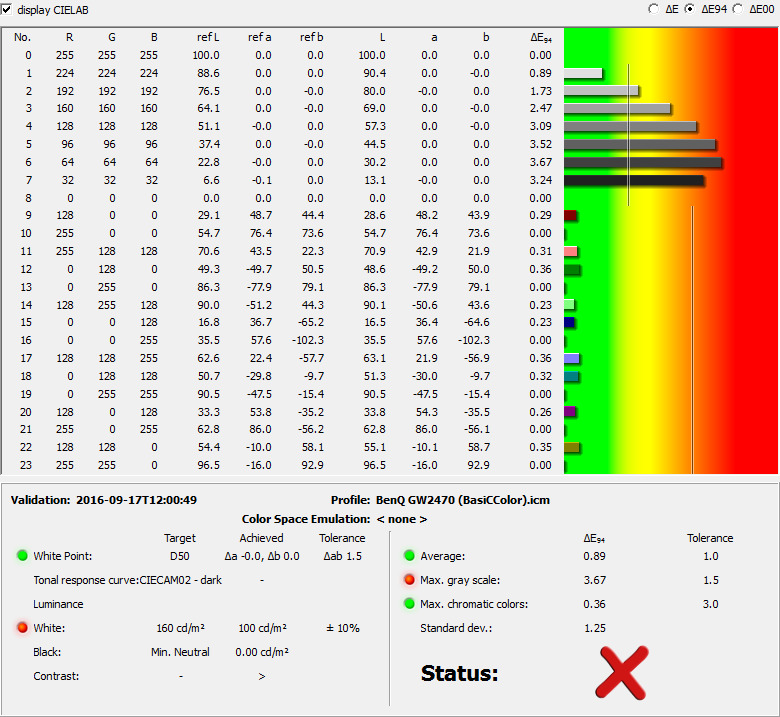
Task: Click the red indicator beside White luminance
Action: pos(22,627)
